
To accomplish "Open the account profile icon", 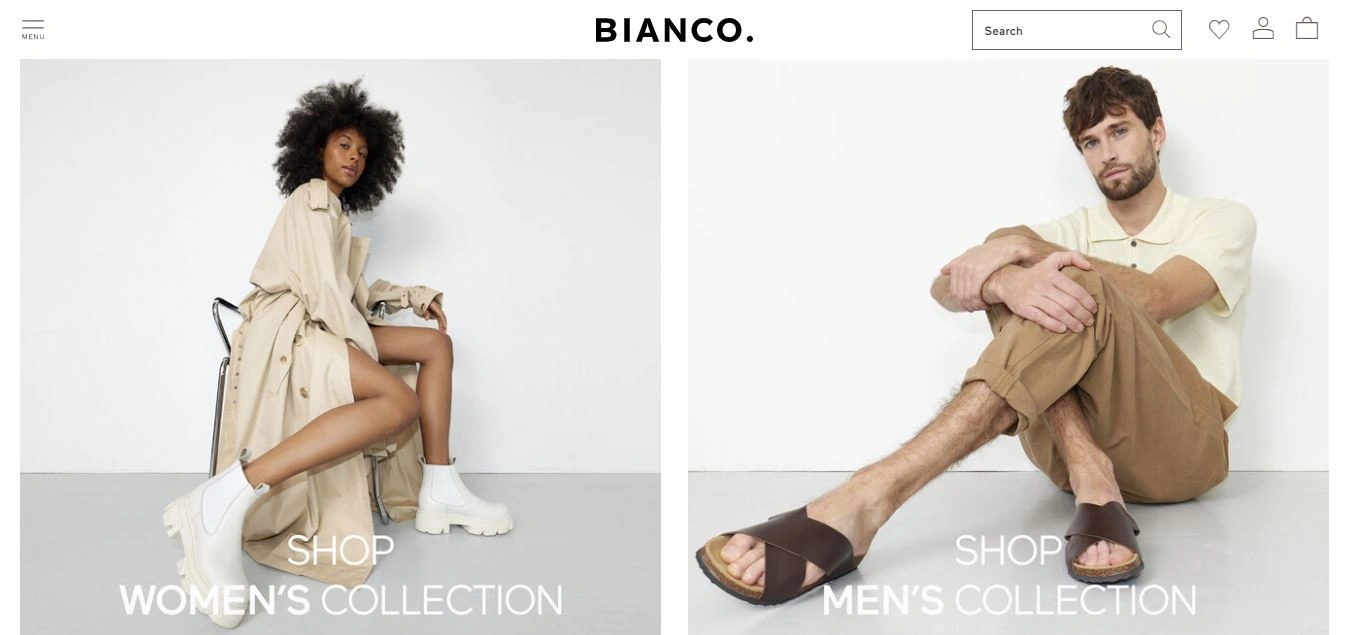I will (x=1263, y=29).
